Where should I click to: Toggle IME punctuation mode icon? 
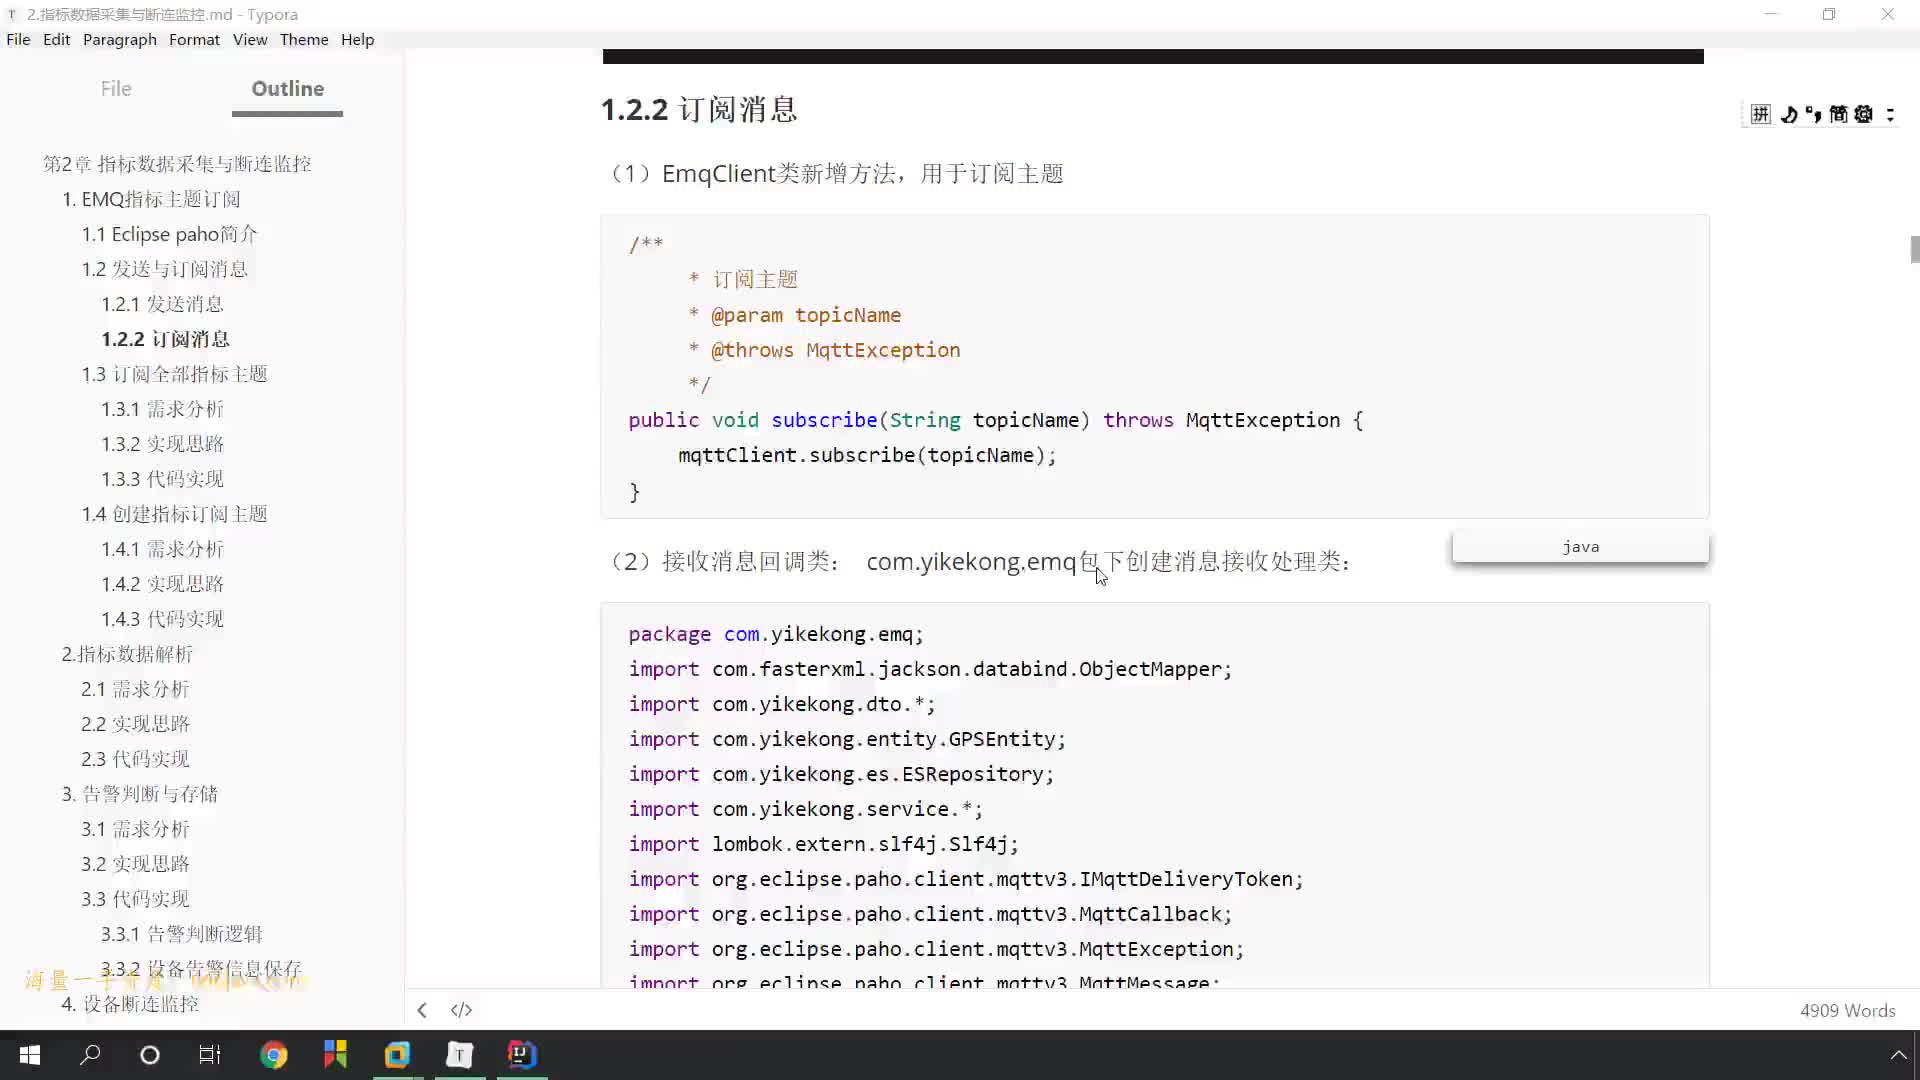click(1813, 114)
